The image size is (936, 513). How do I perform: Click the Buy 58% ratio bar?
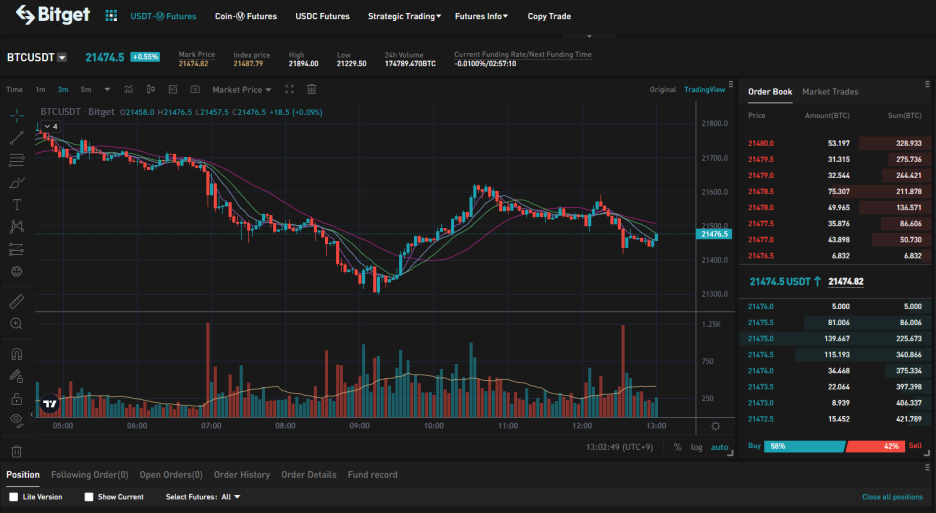(x=804, y=446)
